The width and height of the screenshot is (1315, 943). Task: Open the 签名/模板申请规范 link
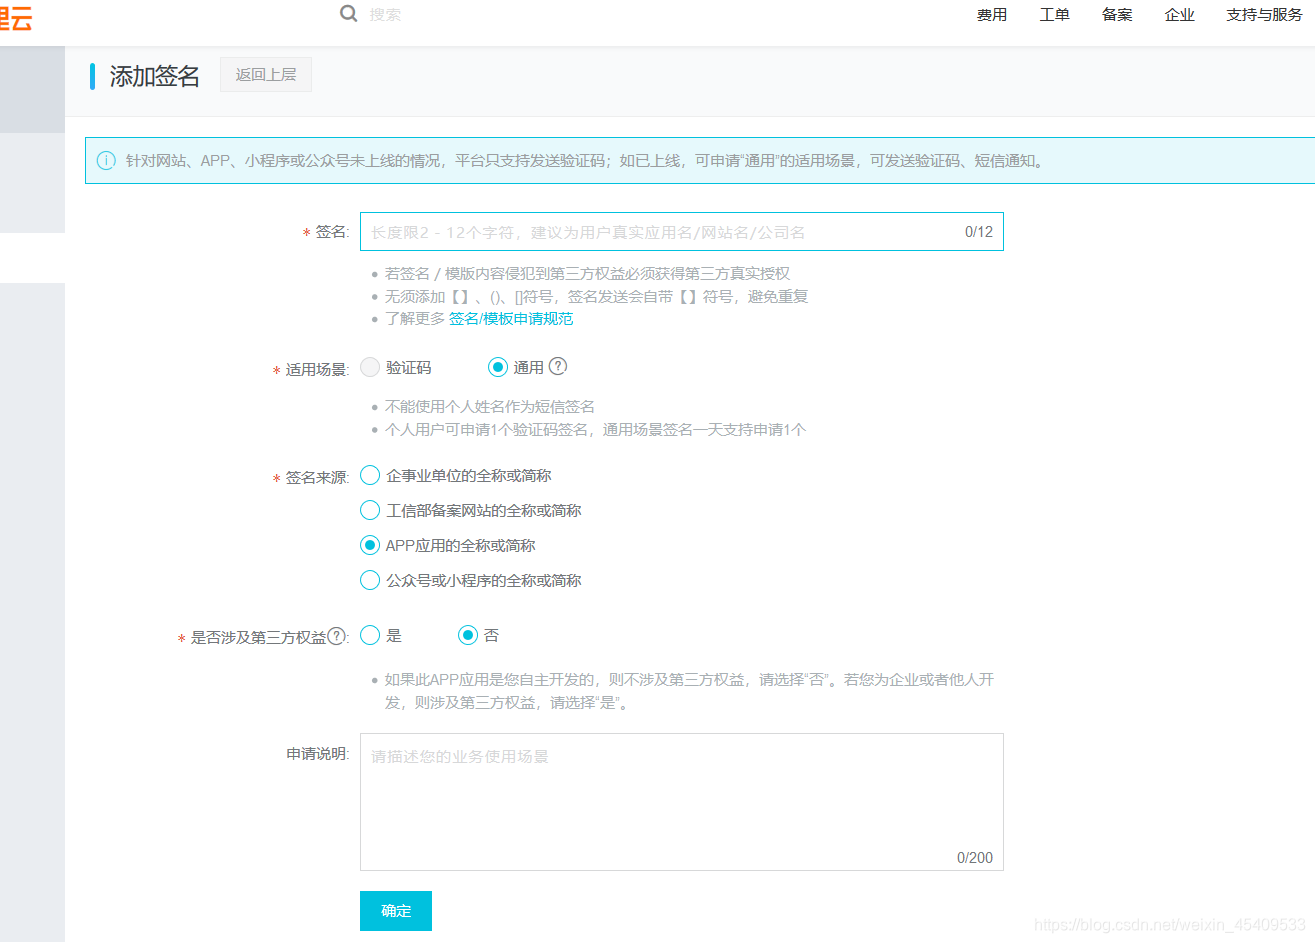(x=511, y=319)
